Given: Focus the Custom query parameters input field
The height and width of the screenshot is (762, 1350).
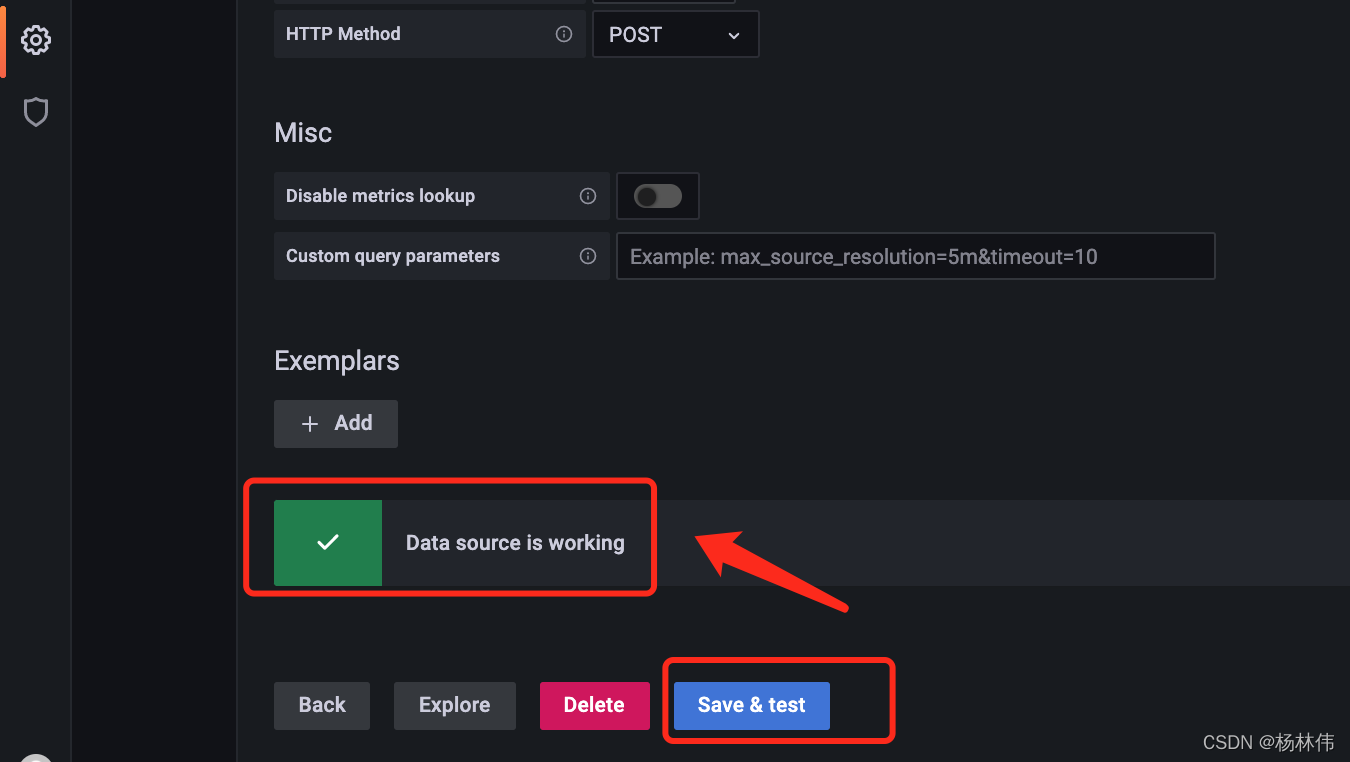Looking at the screenshot, I should [916, 256].
